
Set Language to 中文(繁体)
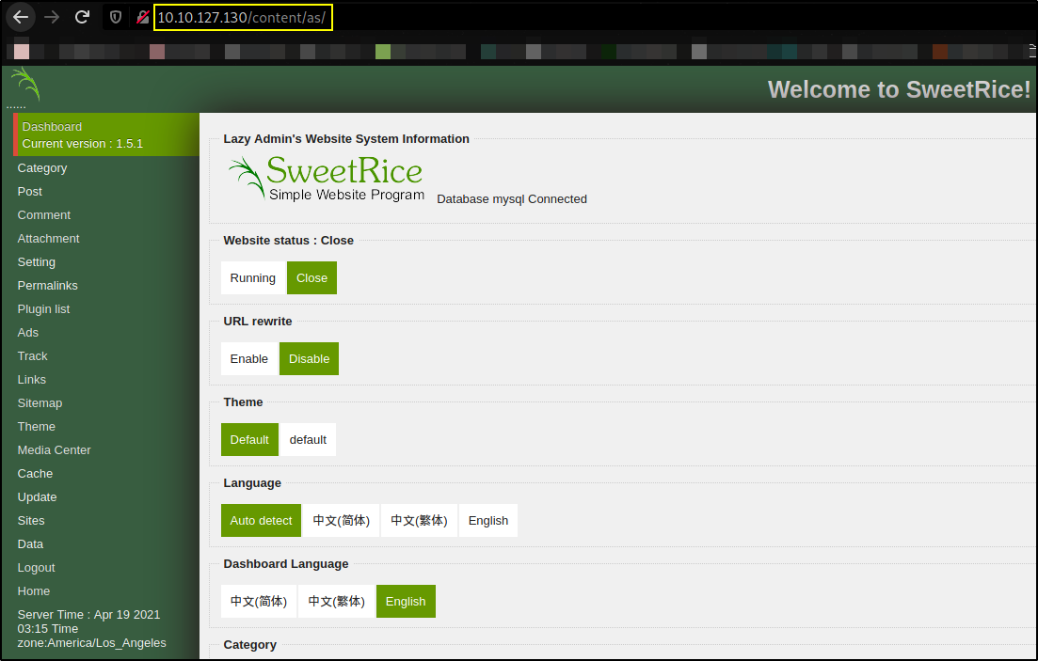(x=419, y=521)
